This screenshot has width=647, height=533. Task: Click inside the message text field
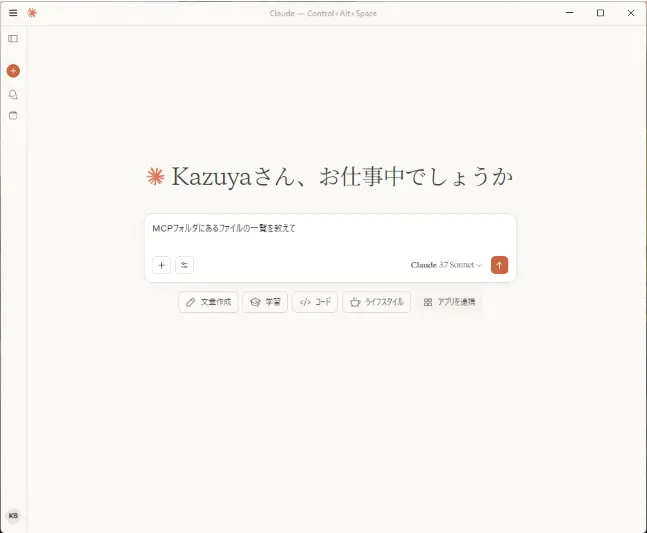330,233
